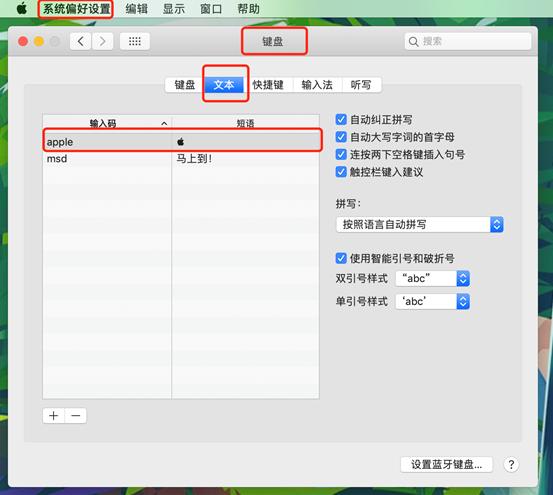The image size is (553, 495).
Task: Open the 窗口 menu
Action: [211, 9]
